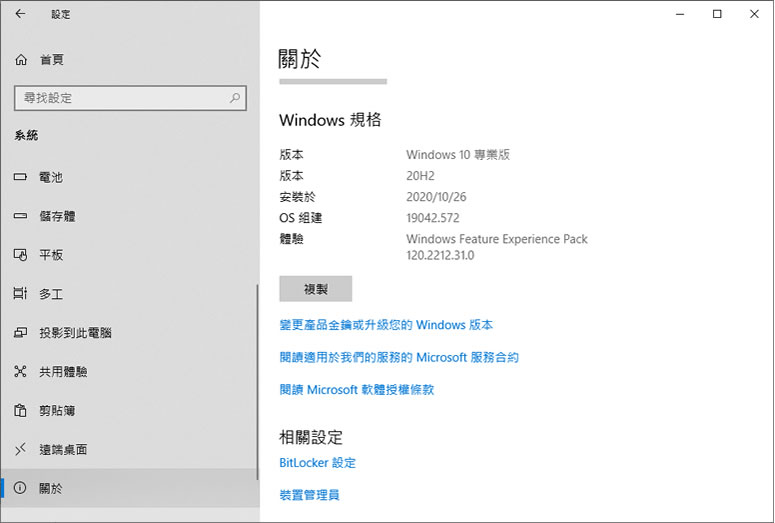Click the remote desktop icon for 遠端桌面

click(x=20, y=449)
